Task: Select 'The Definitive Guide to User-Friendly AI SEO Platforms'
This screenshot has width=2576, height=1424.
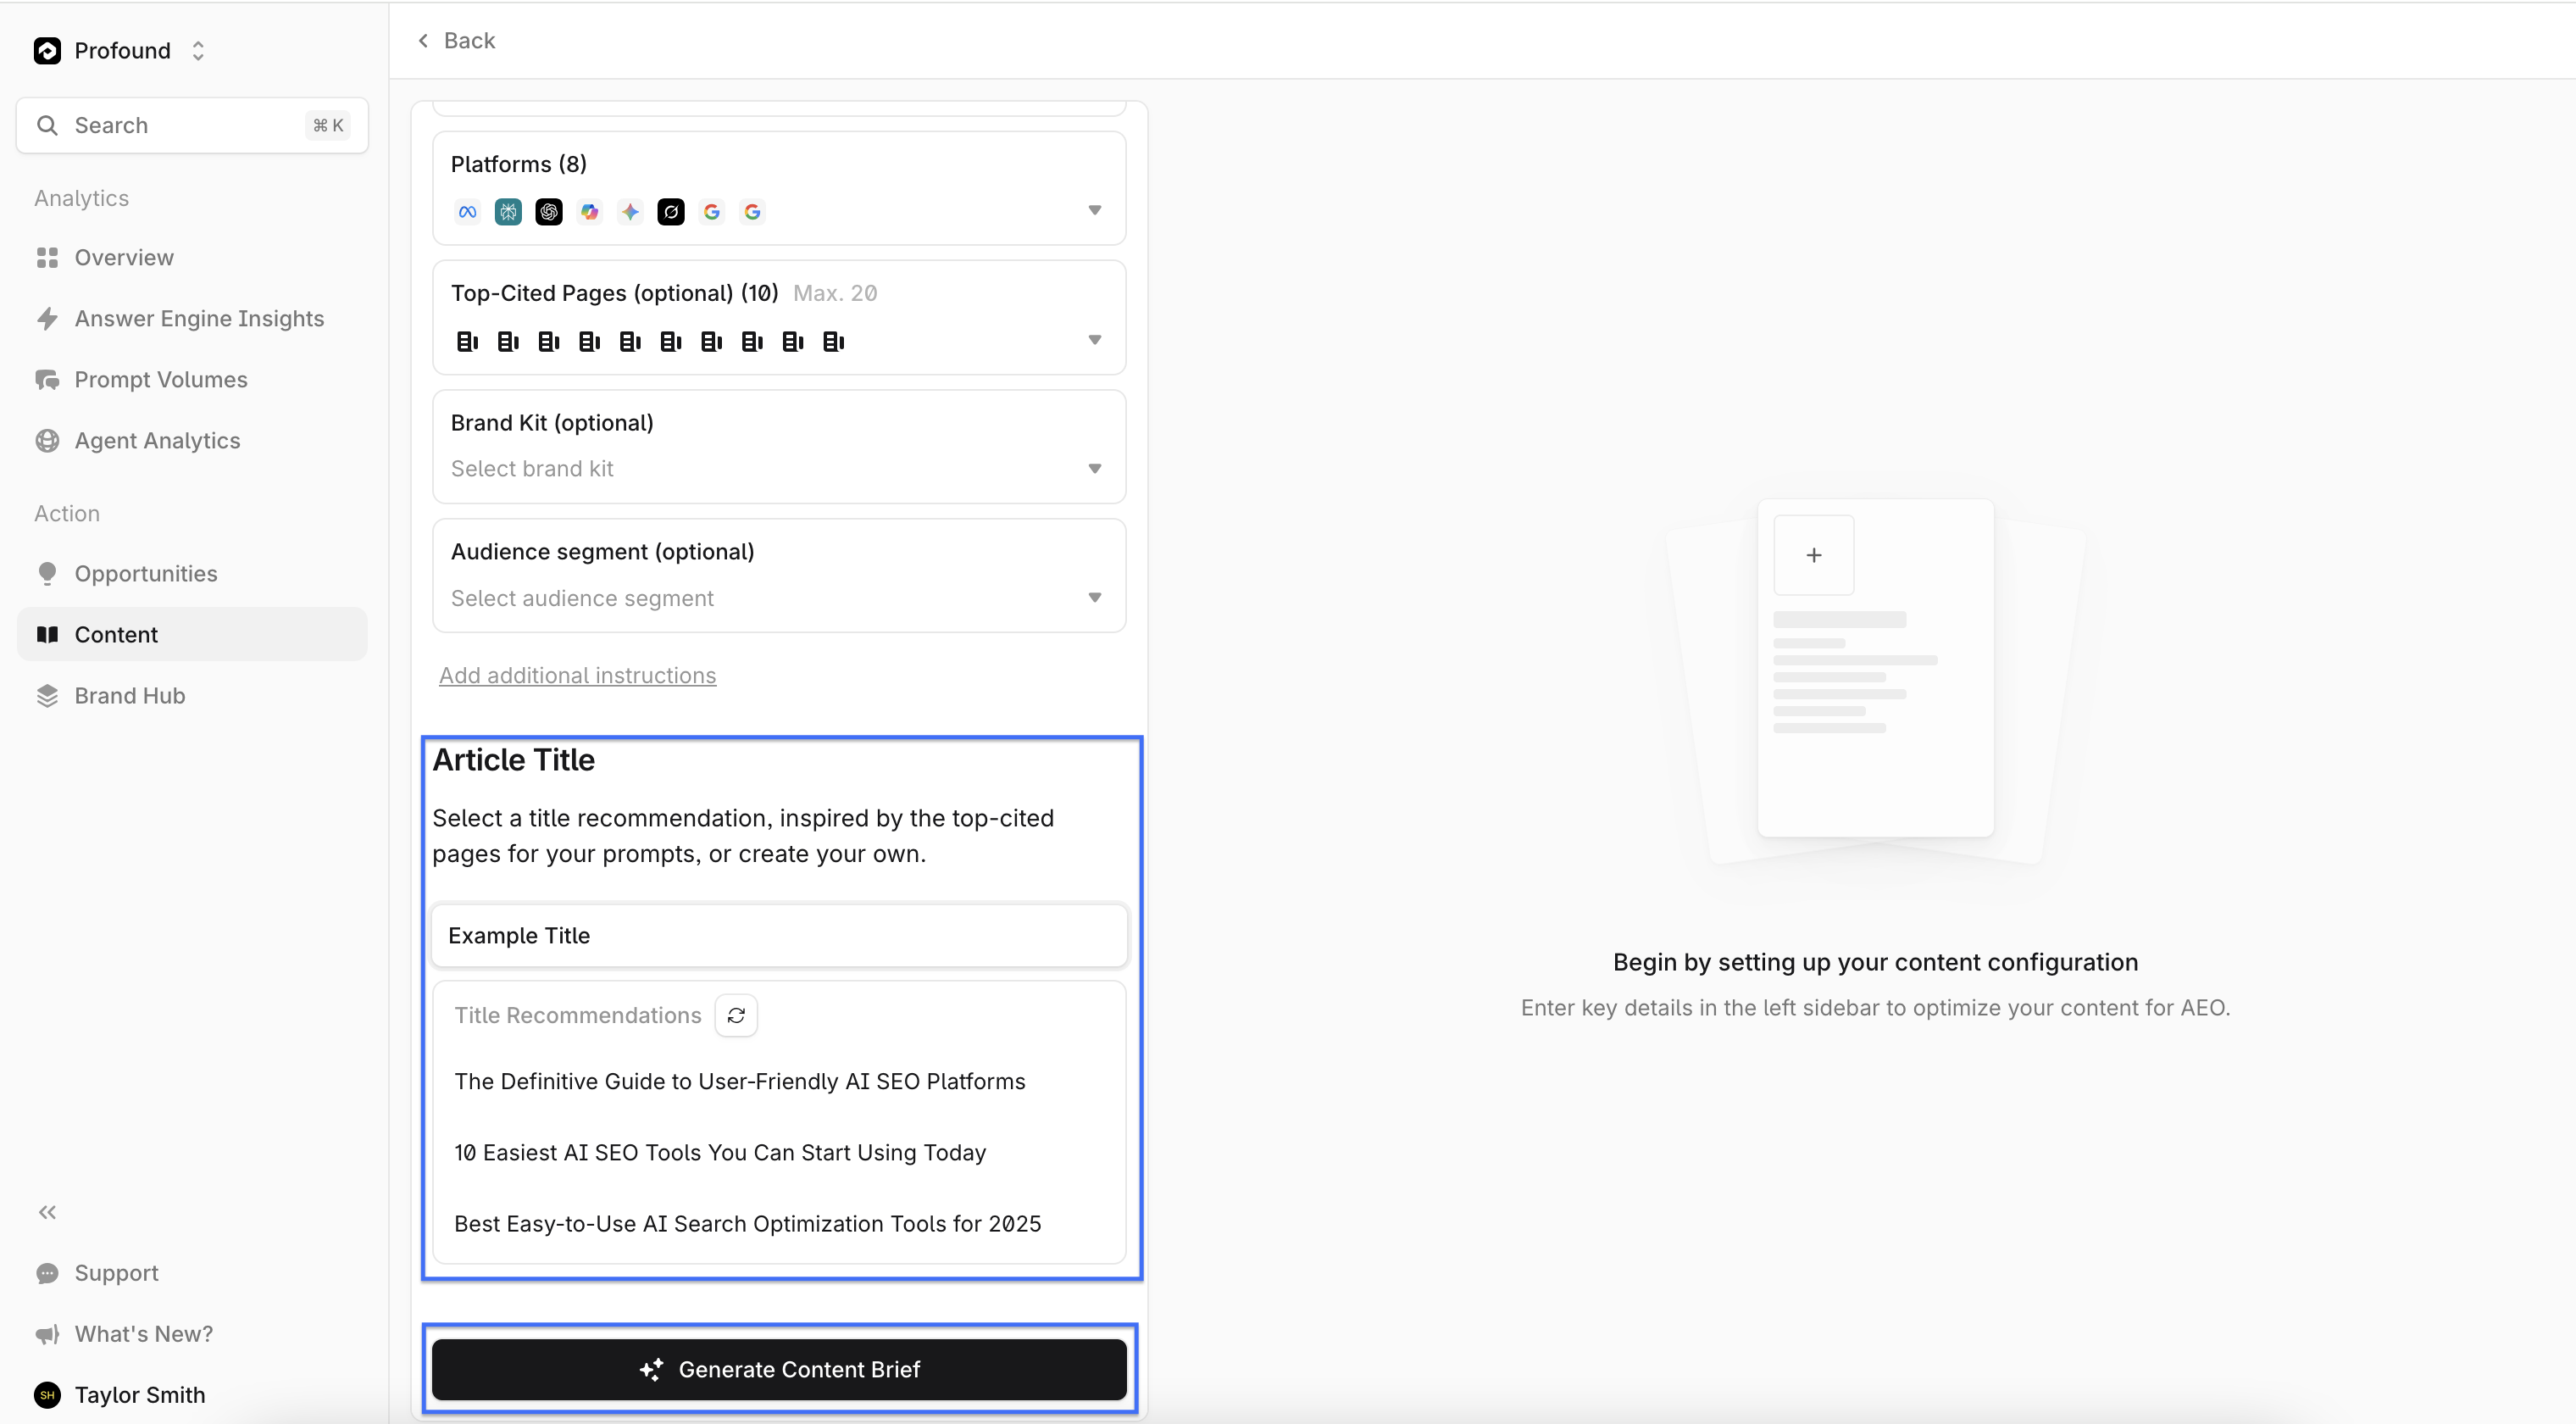Action: pos(740,1082)
